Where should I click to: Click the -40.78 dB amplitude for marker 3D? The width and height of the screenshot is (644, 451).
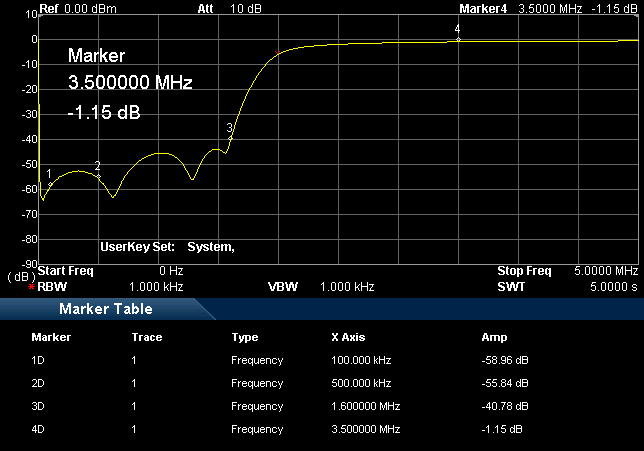point(501,406)
